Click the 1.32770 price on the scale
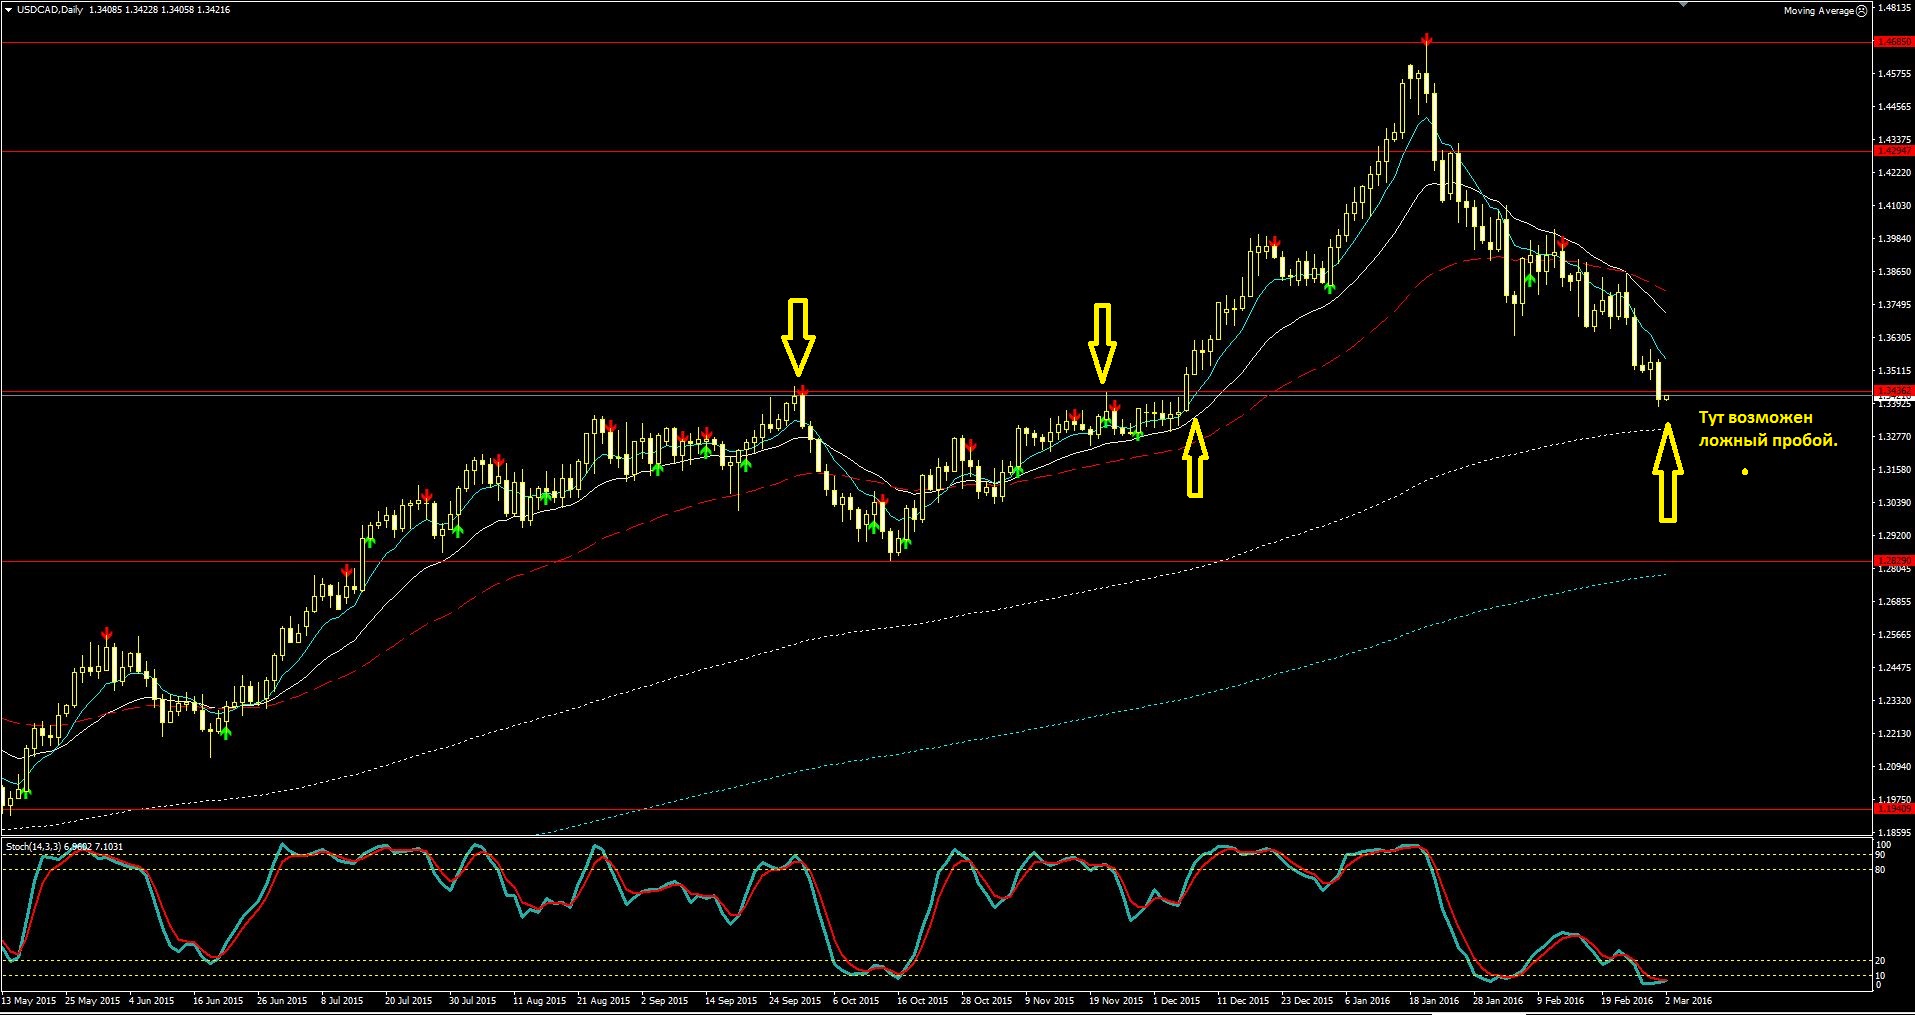The width and height of the screenshot is (1915, 1015). 1896,437
